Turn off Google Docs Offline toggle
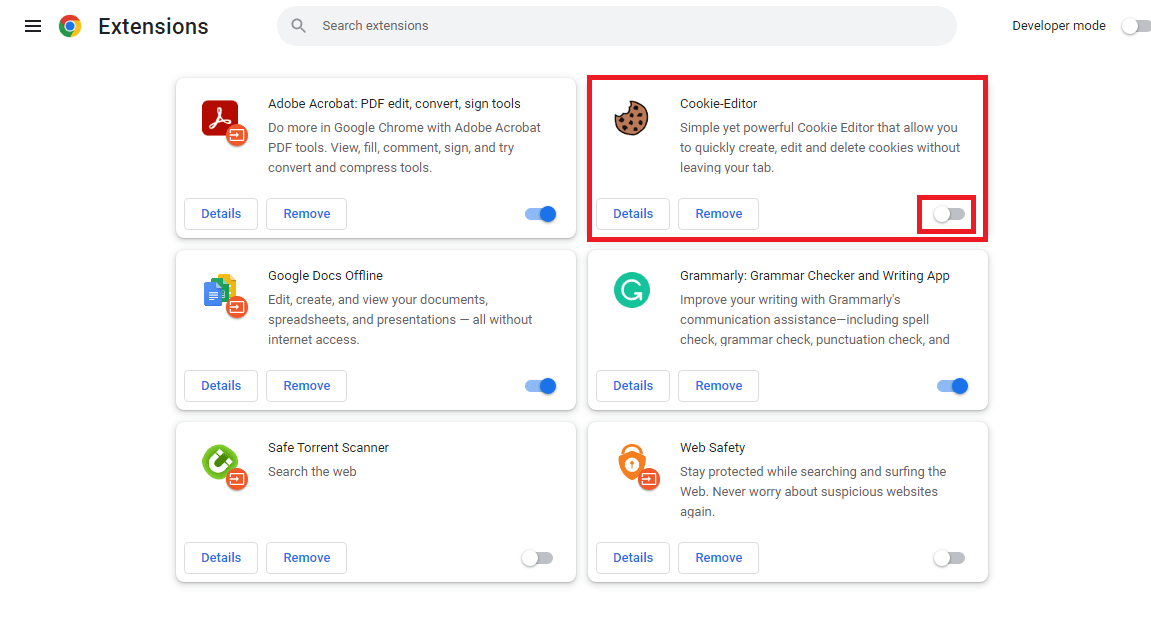The image size is (1151, 625). coord(541,386)
